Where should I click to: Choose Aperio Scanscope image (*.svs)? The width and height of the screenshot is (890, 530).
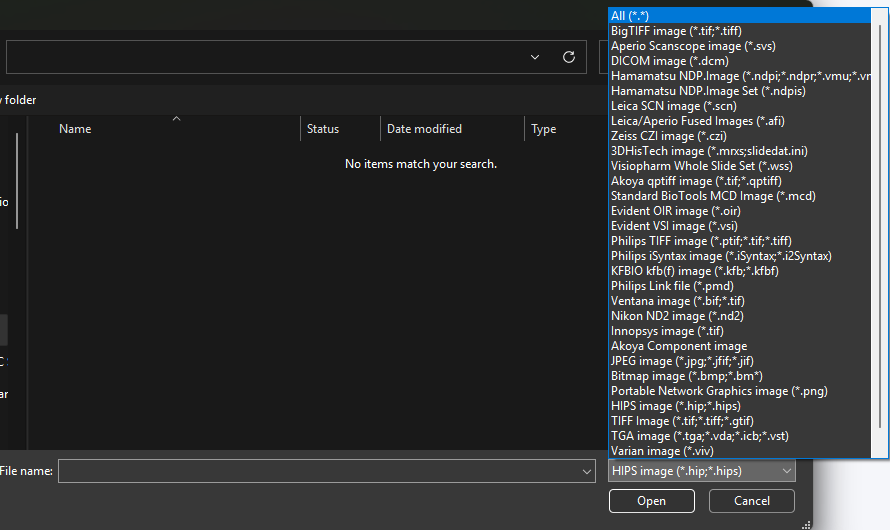coord(740,46)
